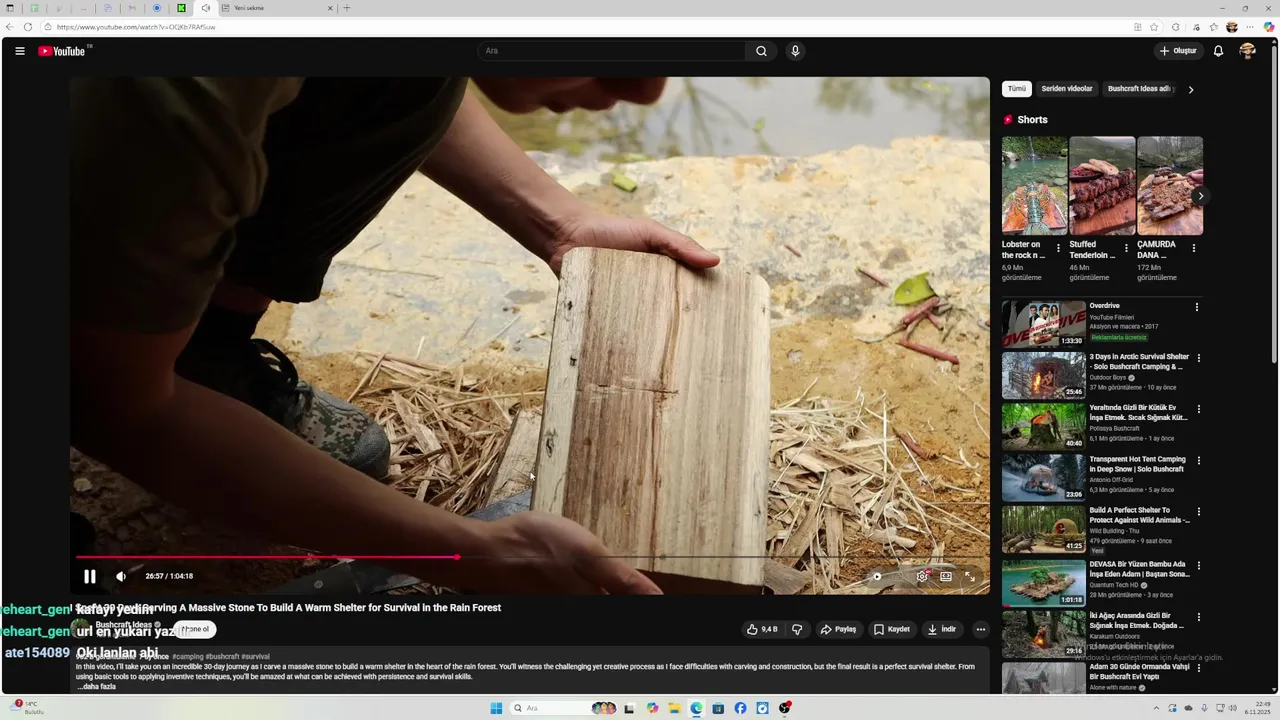The image size is (1280, 720).
Task: Open Transparent Hot Tent Camping video title
Action: pos(1138,464)
